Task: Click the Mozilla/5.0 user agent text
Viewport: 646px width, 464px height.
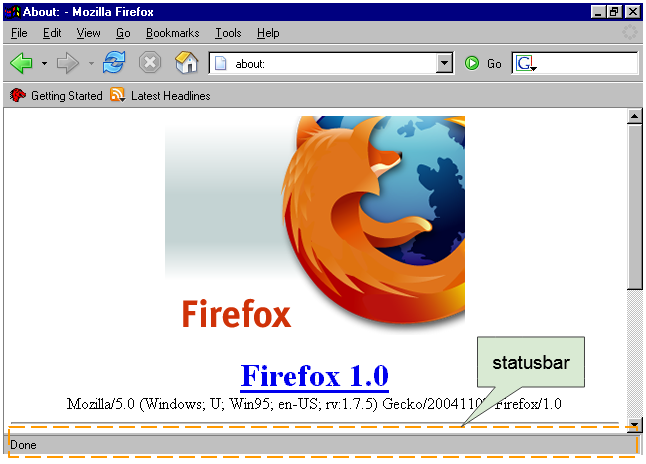Action: pos(314,404)
